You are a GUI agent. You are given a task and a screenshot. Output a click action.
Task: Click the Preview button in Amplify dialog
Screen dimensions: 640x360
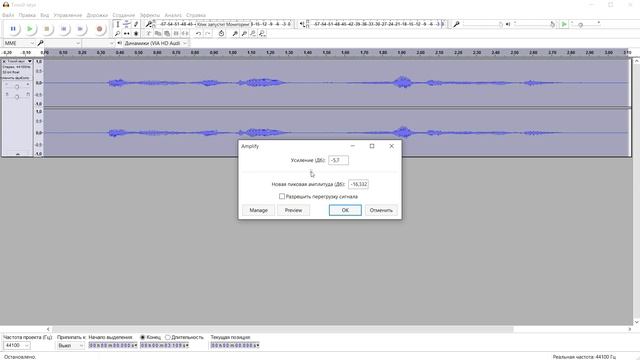pyautogui.click(x=293, y=210)
